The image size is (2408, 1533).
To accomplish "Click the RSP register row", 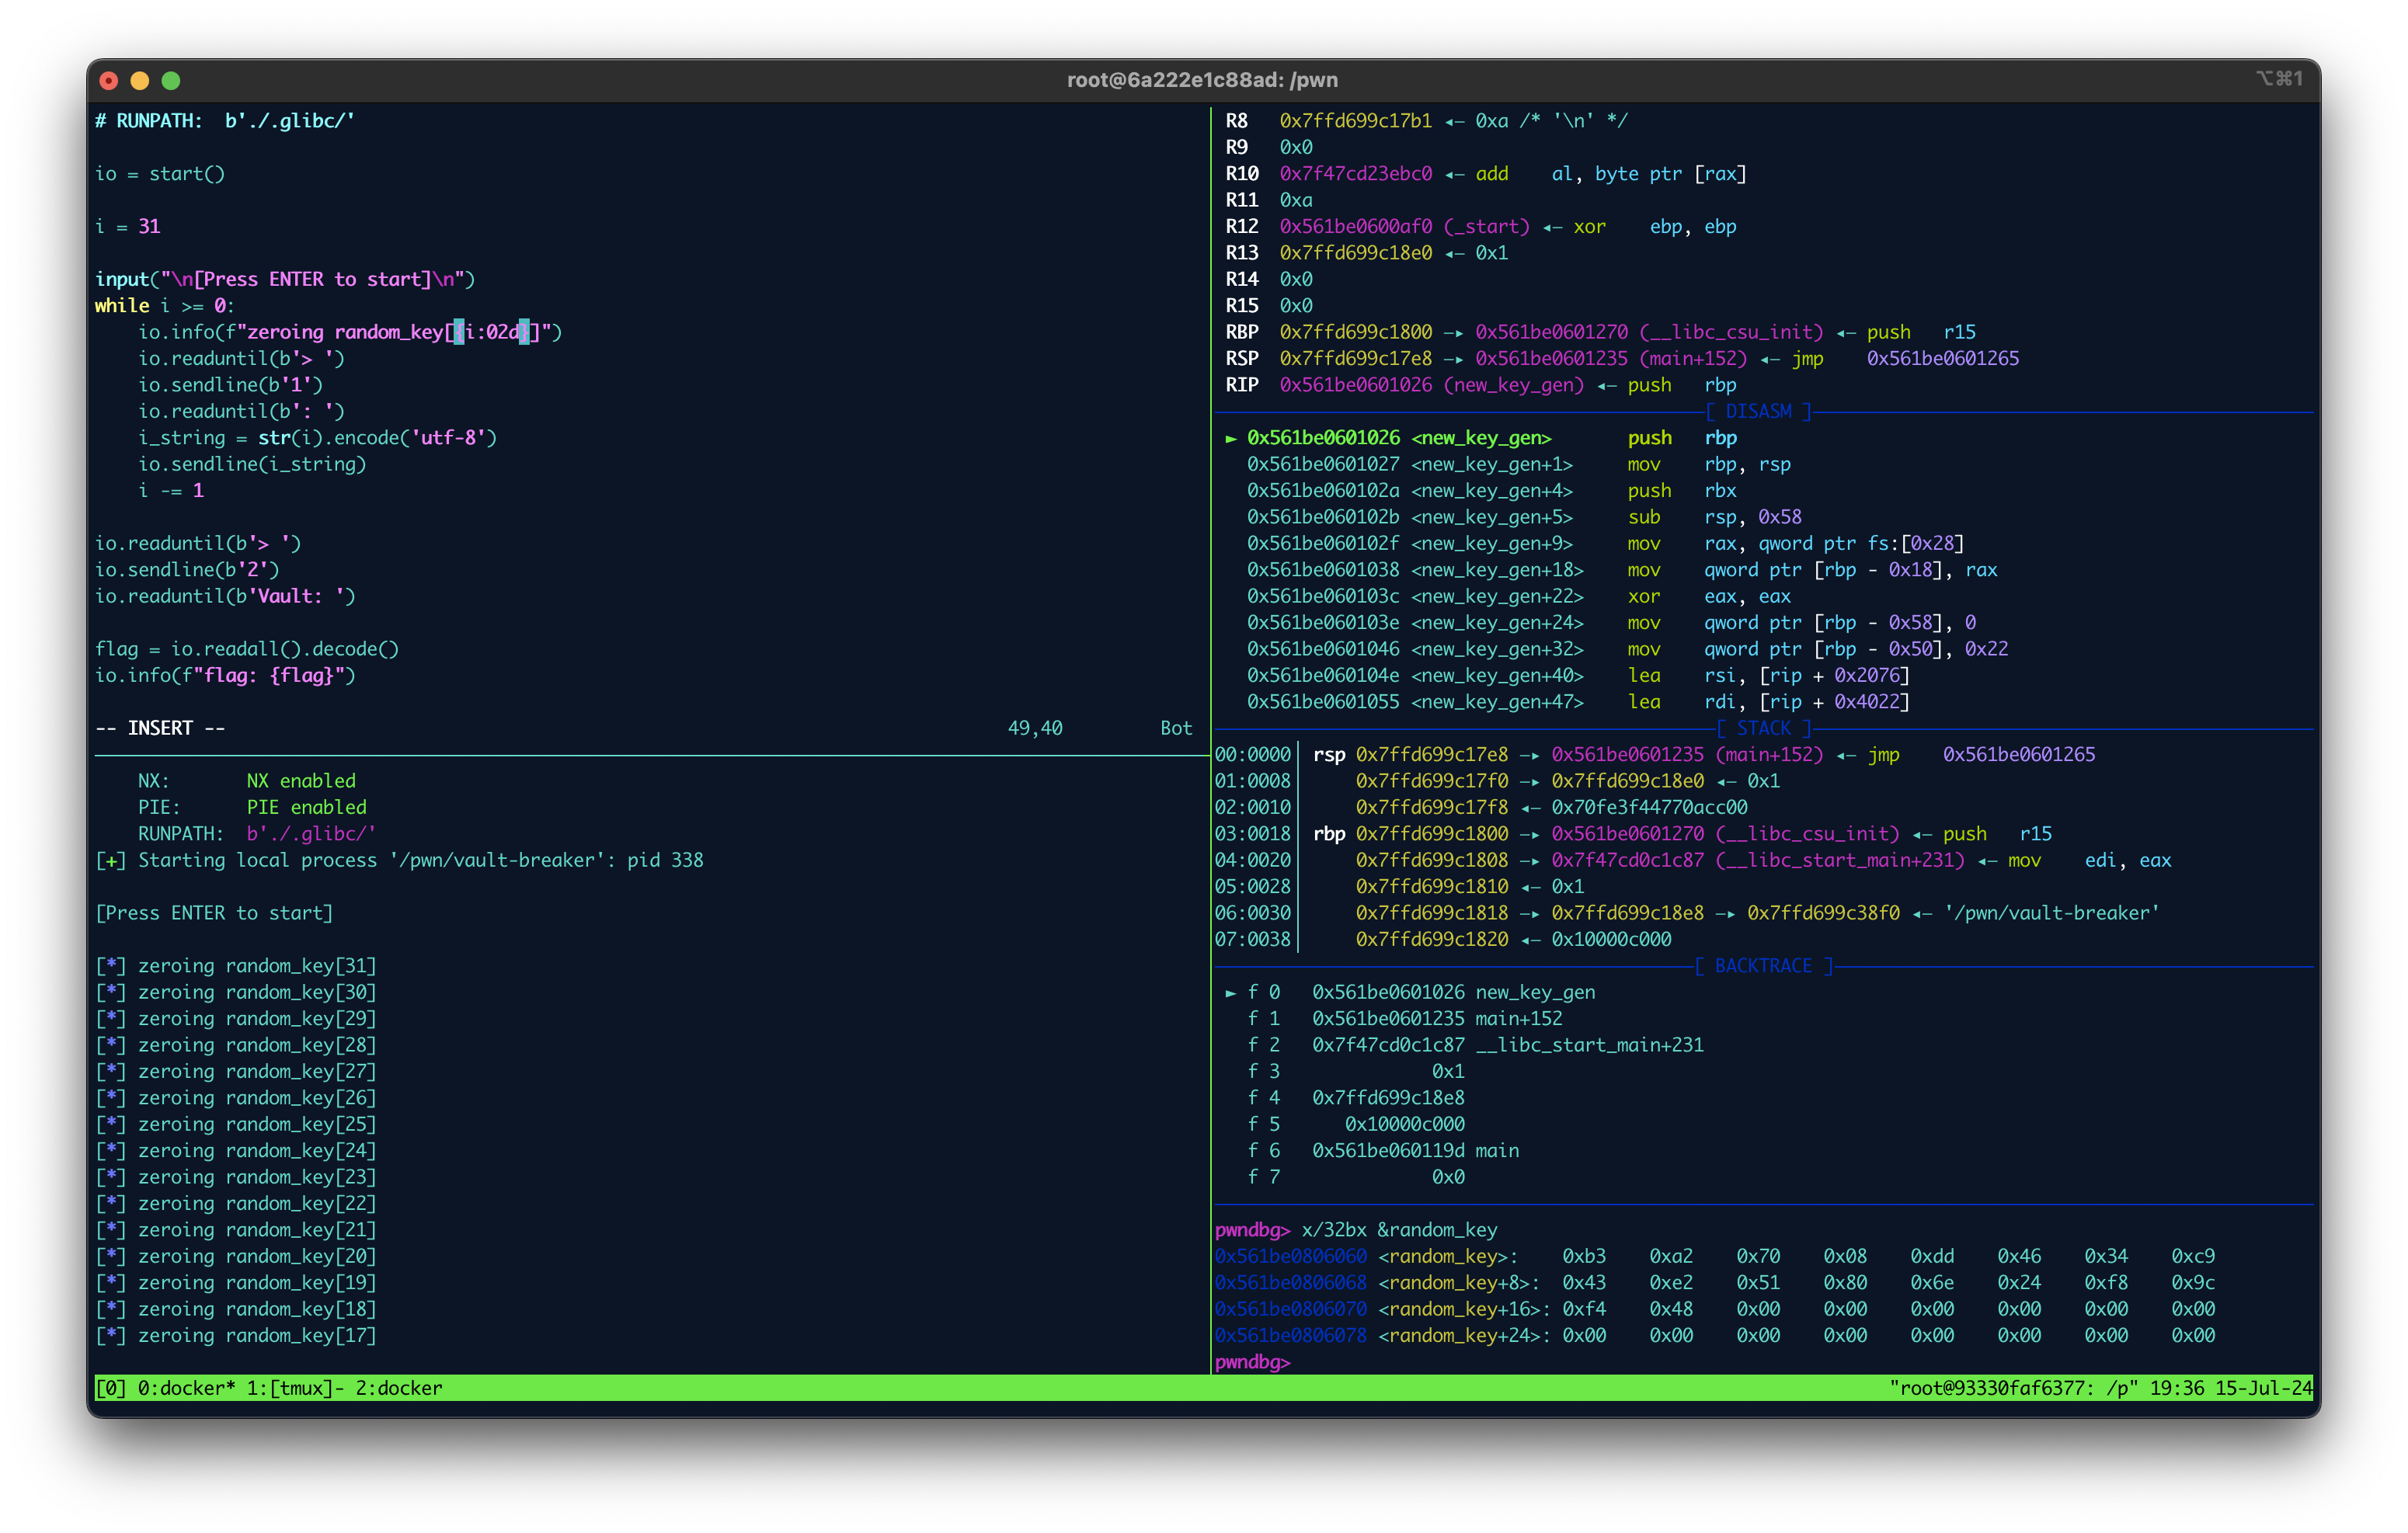I will 1622,359.
